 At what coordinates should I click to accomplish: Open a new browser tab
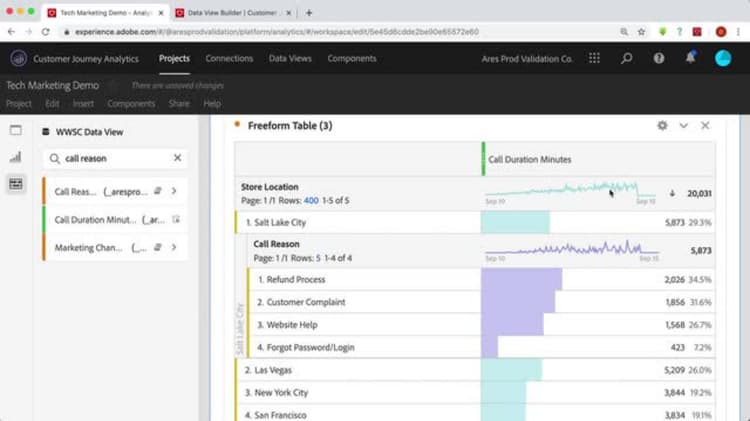[309, 13]
